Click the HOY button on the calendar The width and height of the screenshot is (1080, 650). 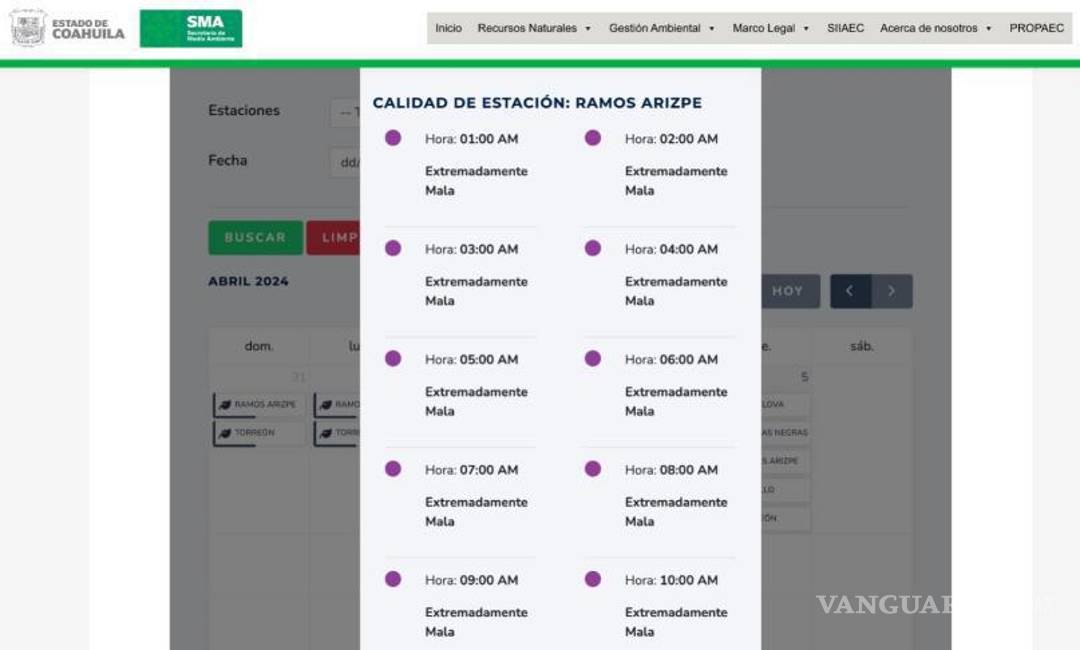pos(789,291)
